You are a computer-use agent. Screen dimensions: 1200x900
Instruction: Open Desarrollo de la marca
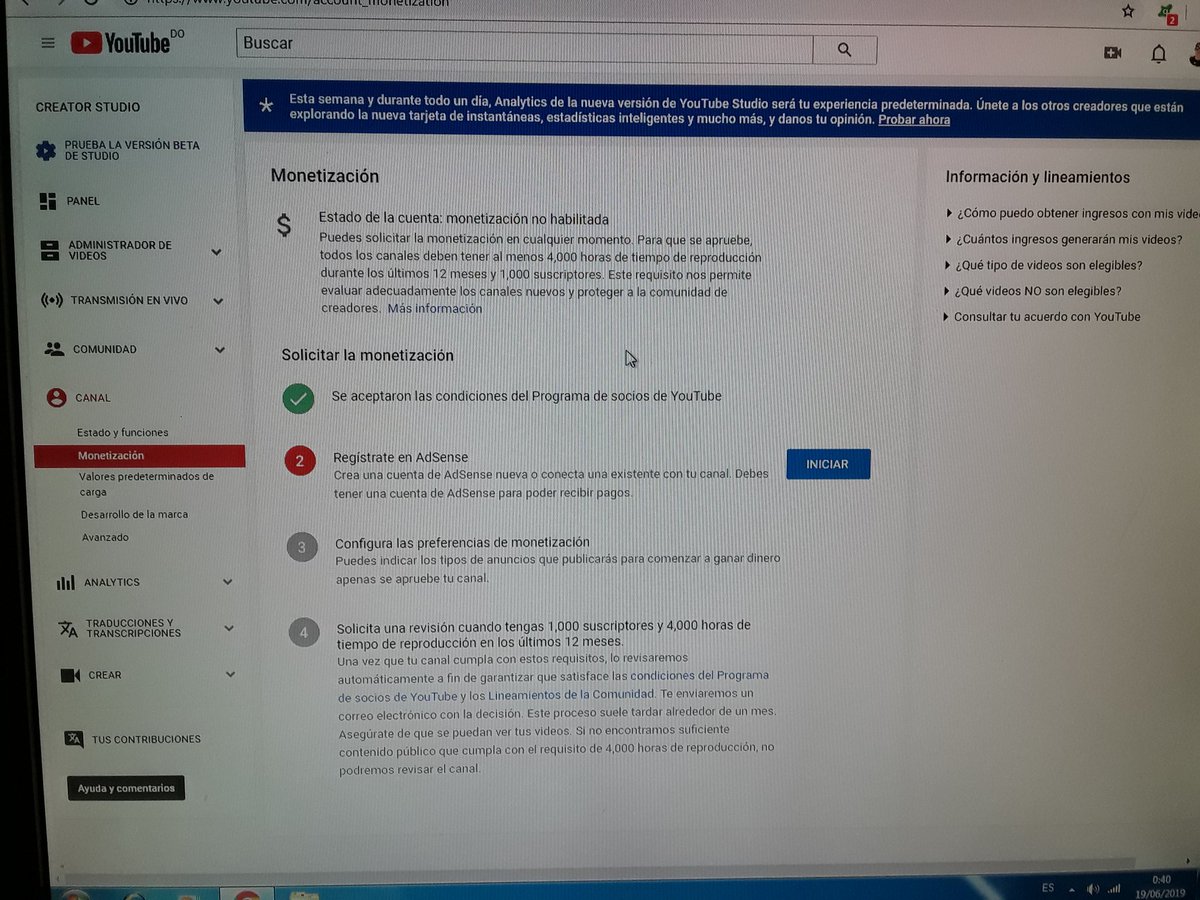[135, 515]
